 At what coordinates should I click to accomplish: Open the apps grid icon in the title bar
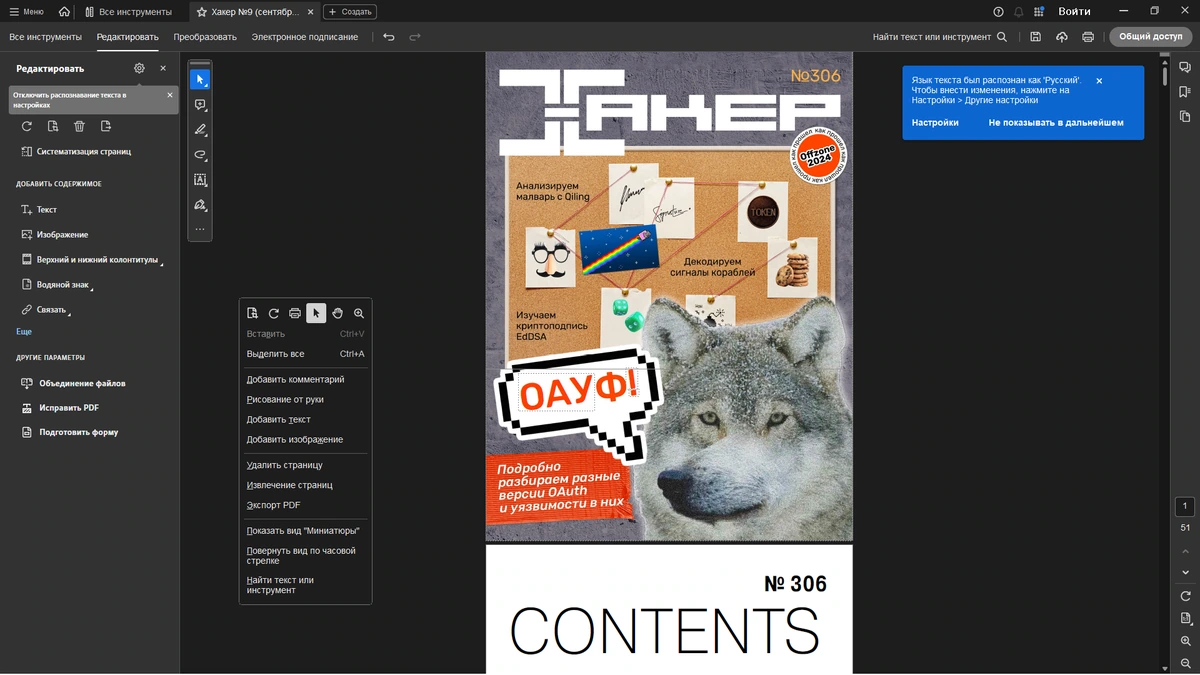pos(1039,12)
